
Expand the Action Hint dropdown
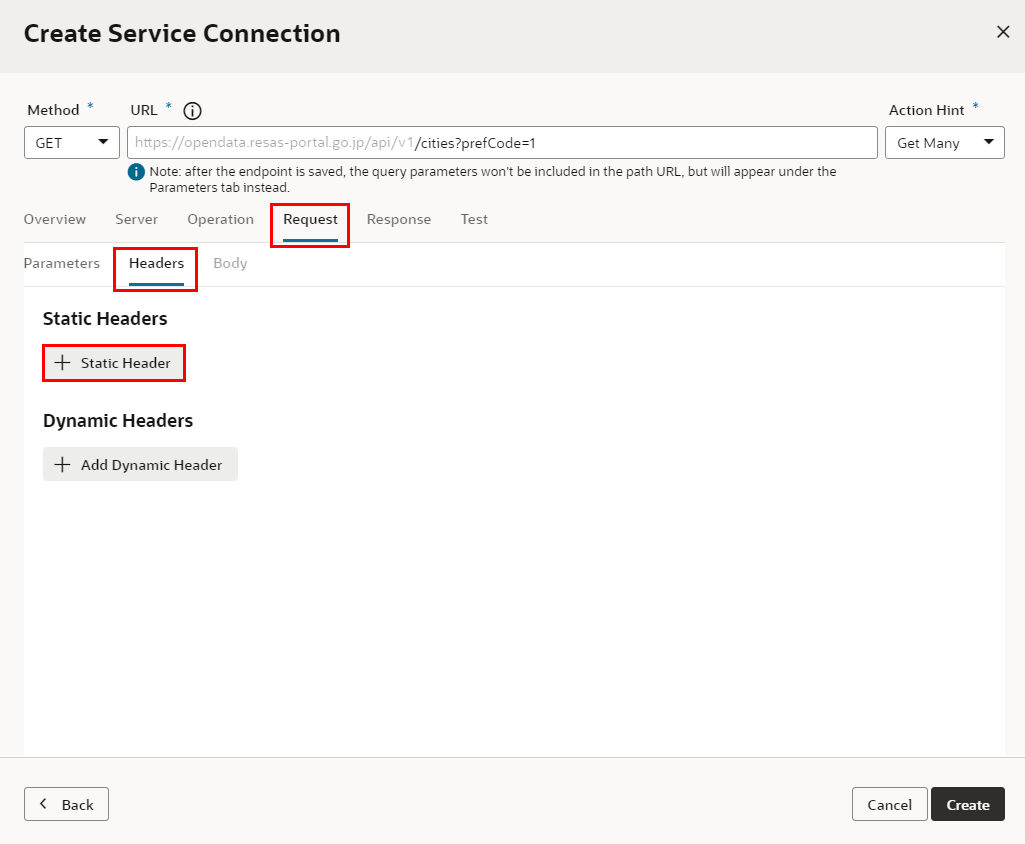point(944,143)
